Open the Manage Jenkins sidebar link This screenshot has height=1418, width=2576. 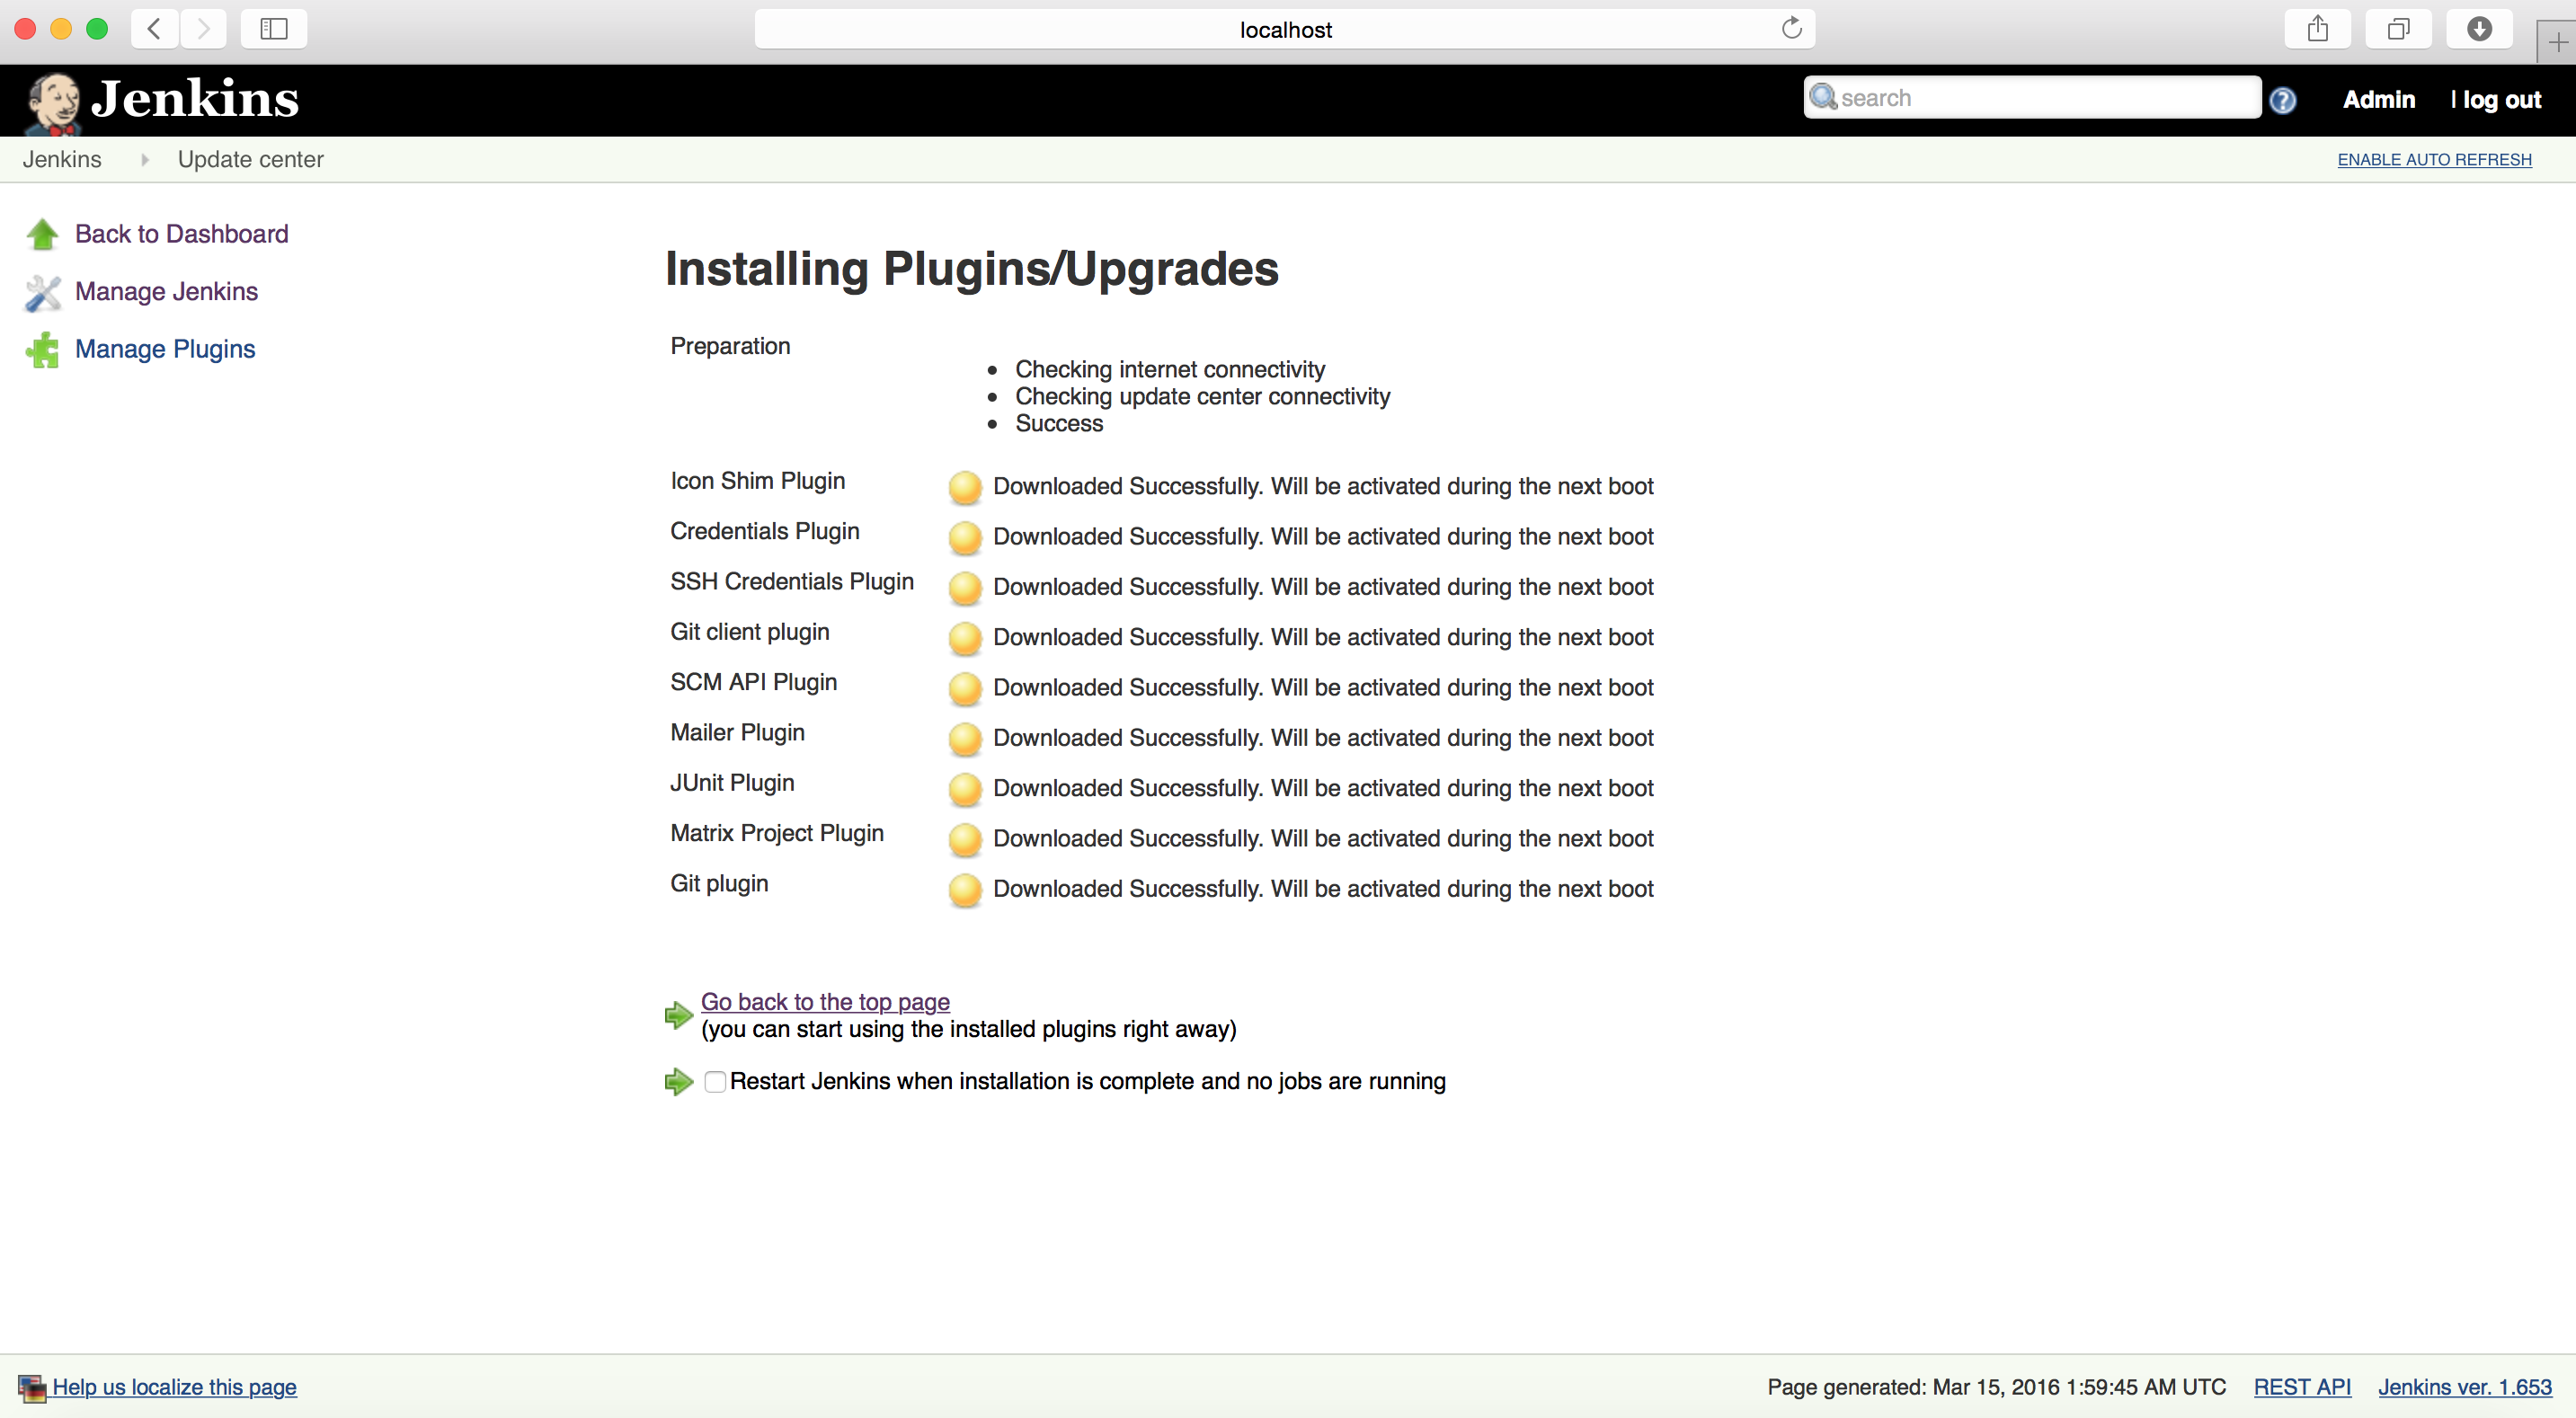point(167,292)
